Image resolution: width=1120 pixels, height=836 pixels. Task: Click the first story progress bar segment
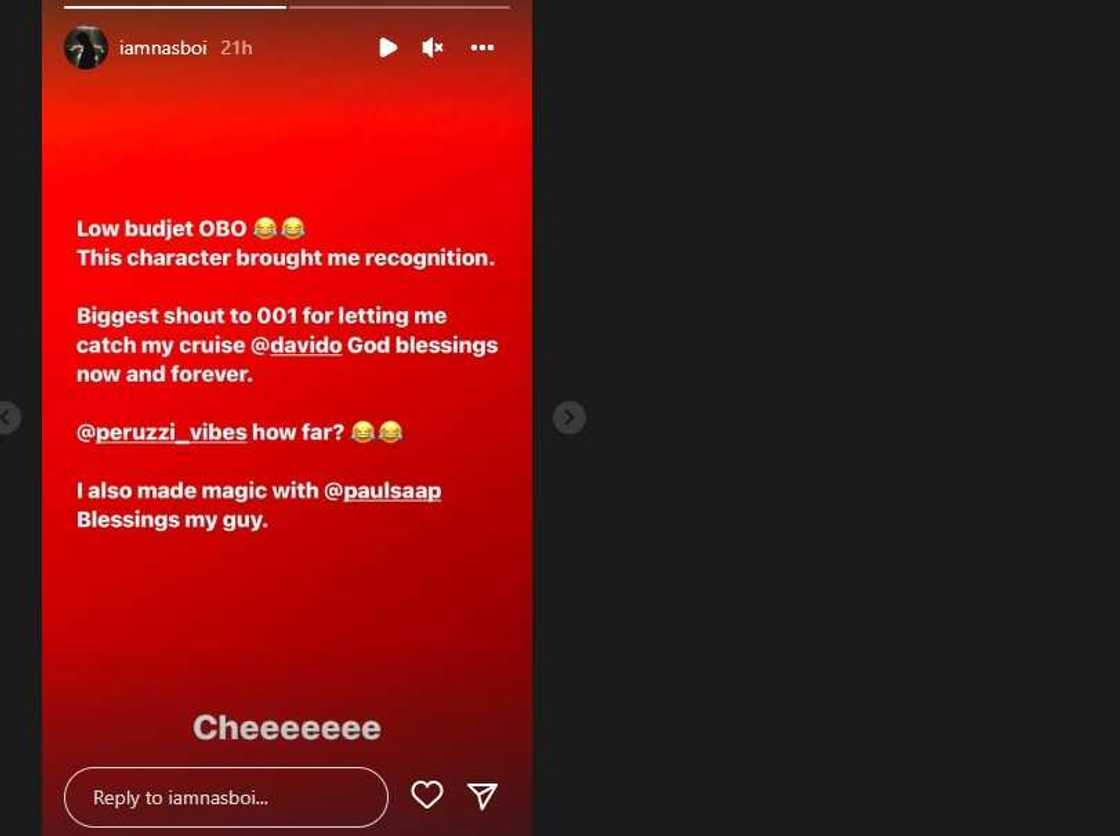pos(175,7)
